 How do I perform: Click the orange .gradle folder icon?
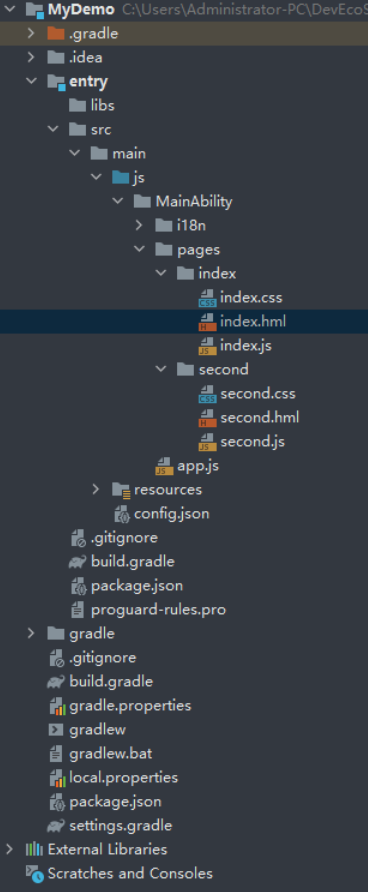click(x=56, y=34)
